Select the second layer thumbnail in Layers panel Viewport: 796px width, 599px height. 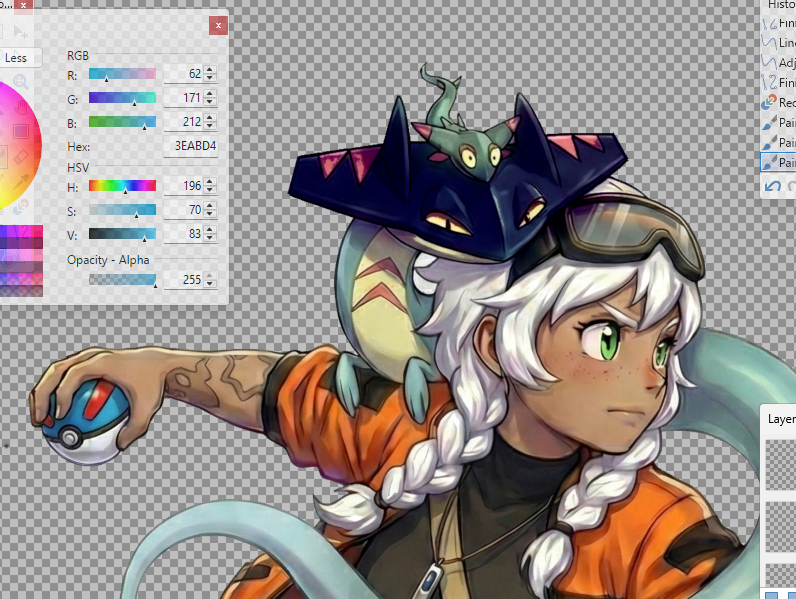click(x=781, y=526)
